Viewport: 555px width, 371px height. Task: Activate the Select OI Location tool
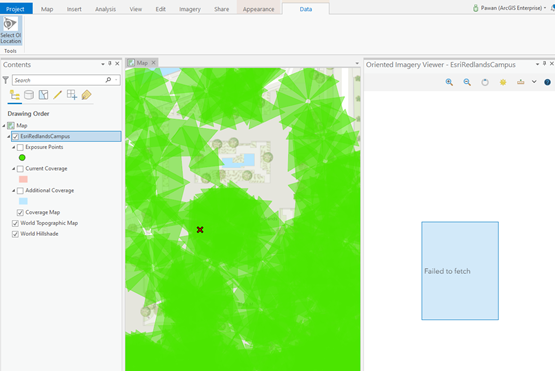click(x=11, y=30)
